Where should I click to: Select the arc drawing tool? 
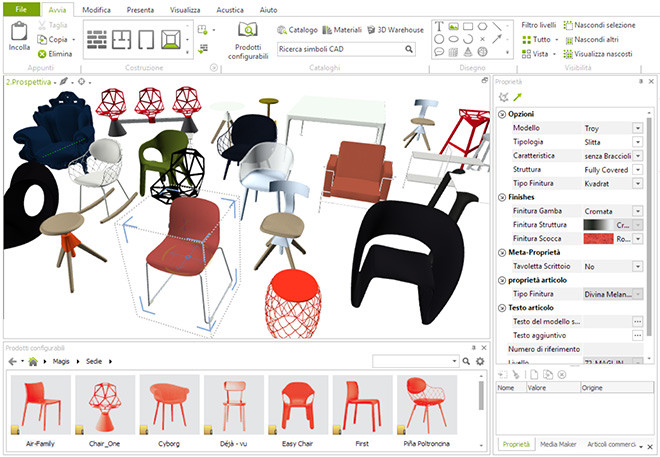point(468,40)
